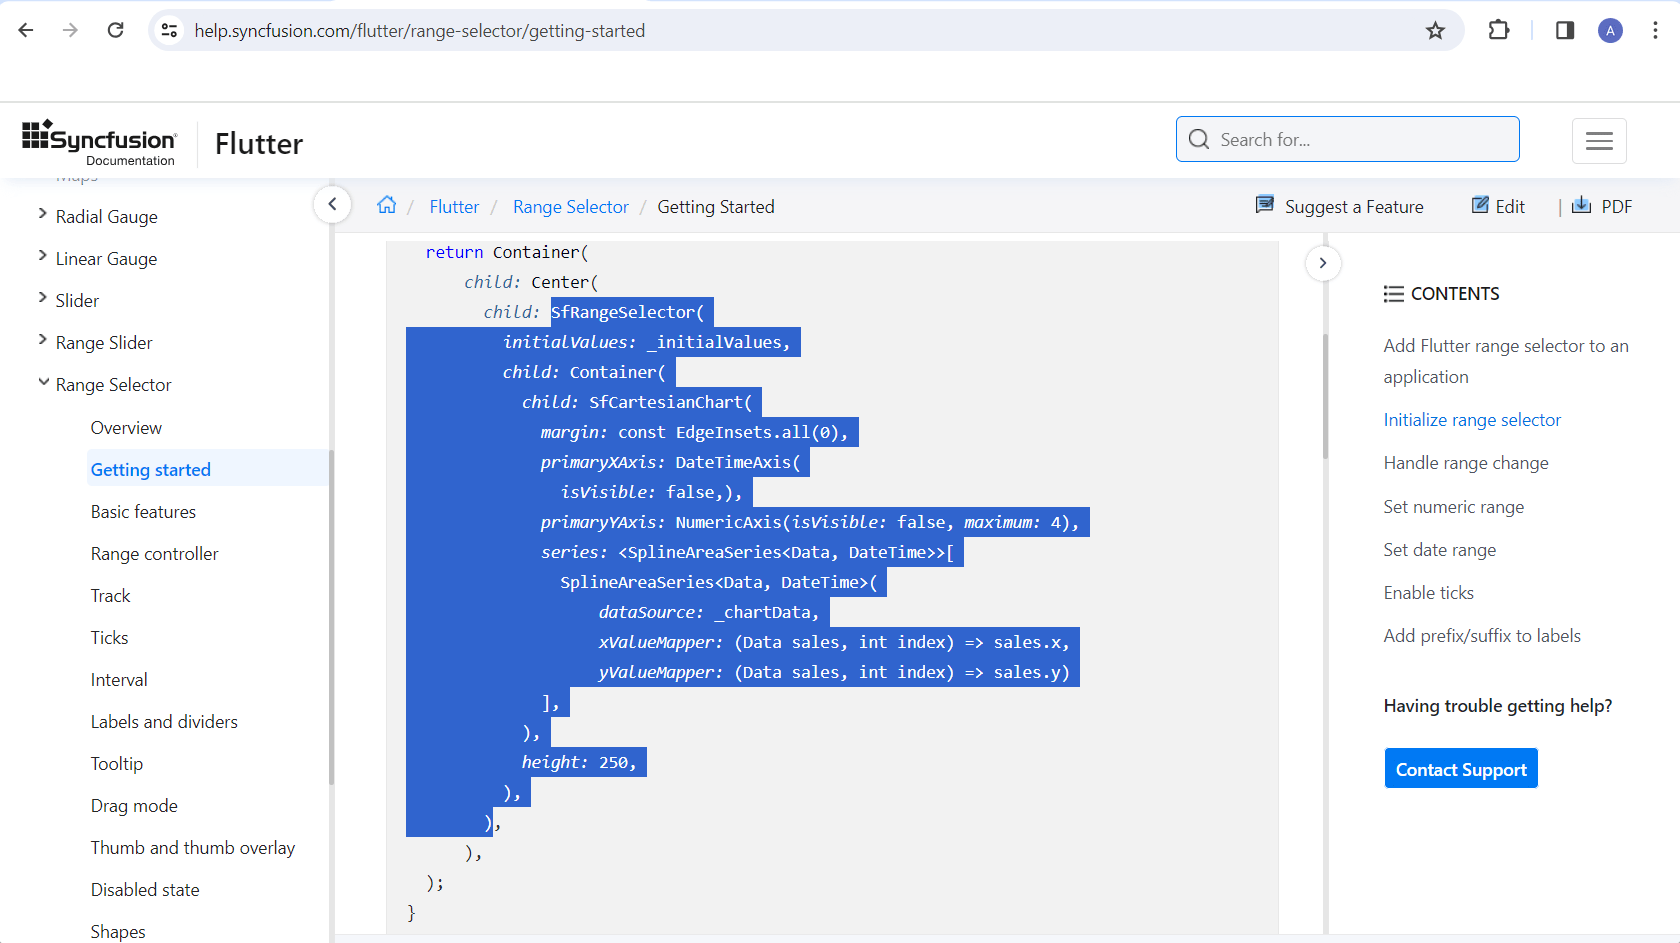Click the Syncfusion Documentation logo
The width and height of the screenshot is (1680, 943).
pyautogui.click(x=99, y=143)
